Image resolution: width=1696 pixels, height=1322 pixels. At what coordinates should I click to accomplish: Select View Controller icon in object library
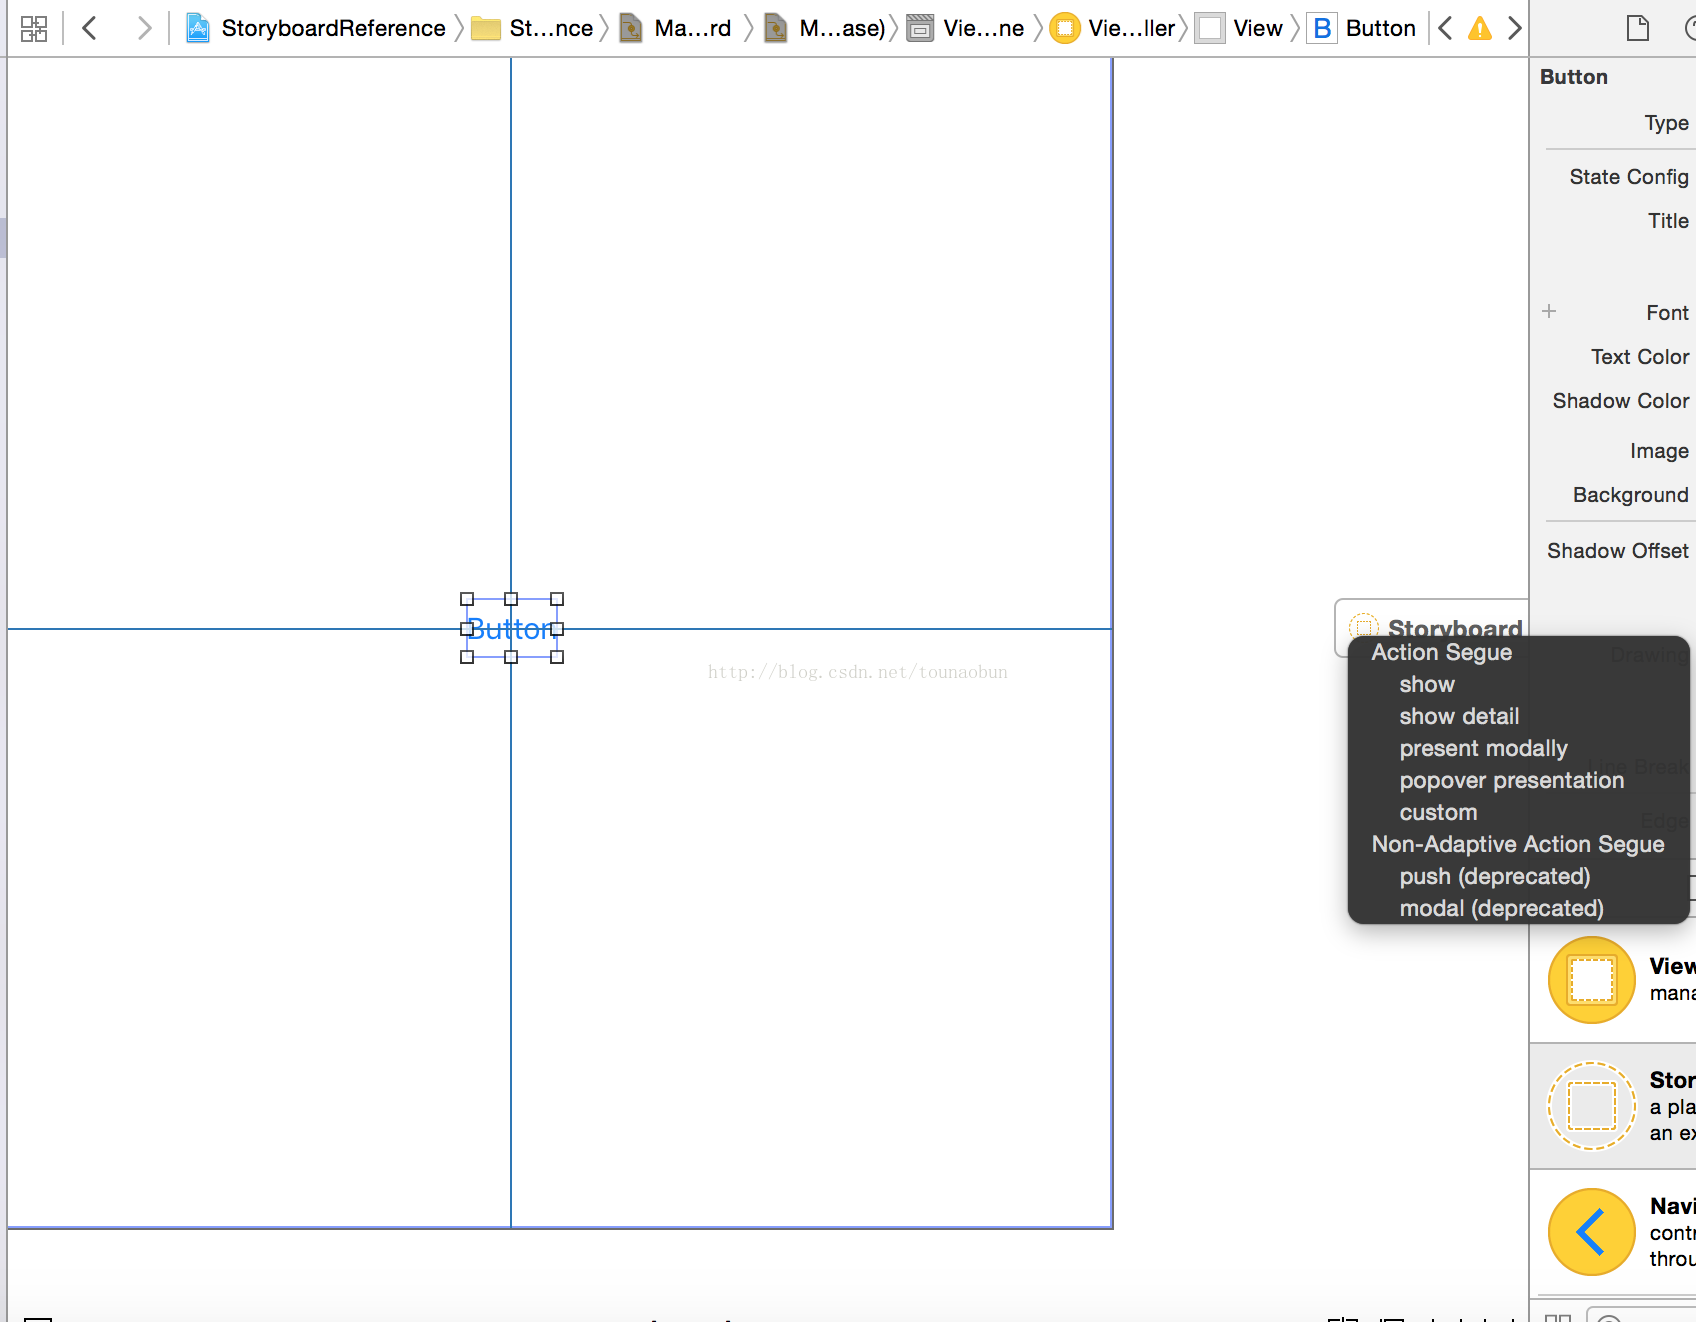coord(1592,980)
